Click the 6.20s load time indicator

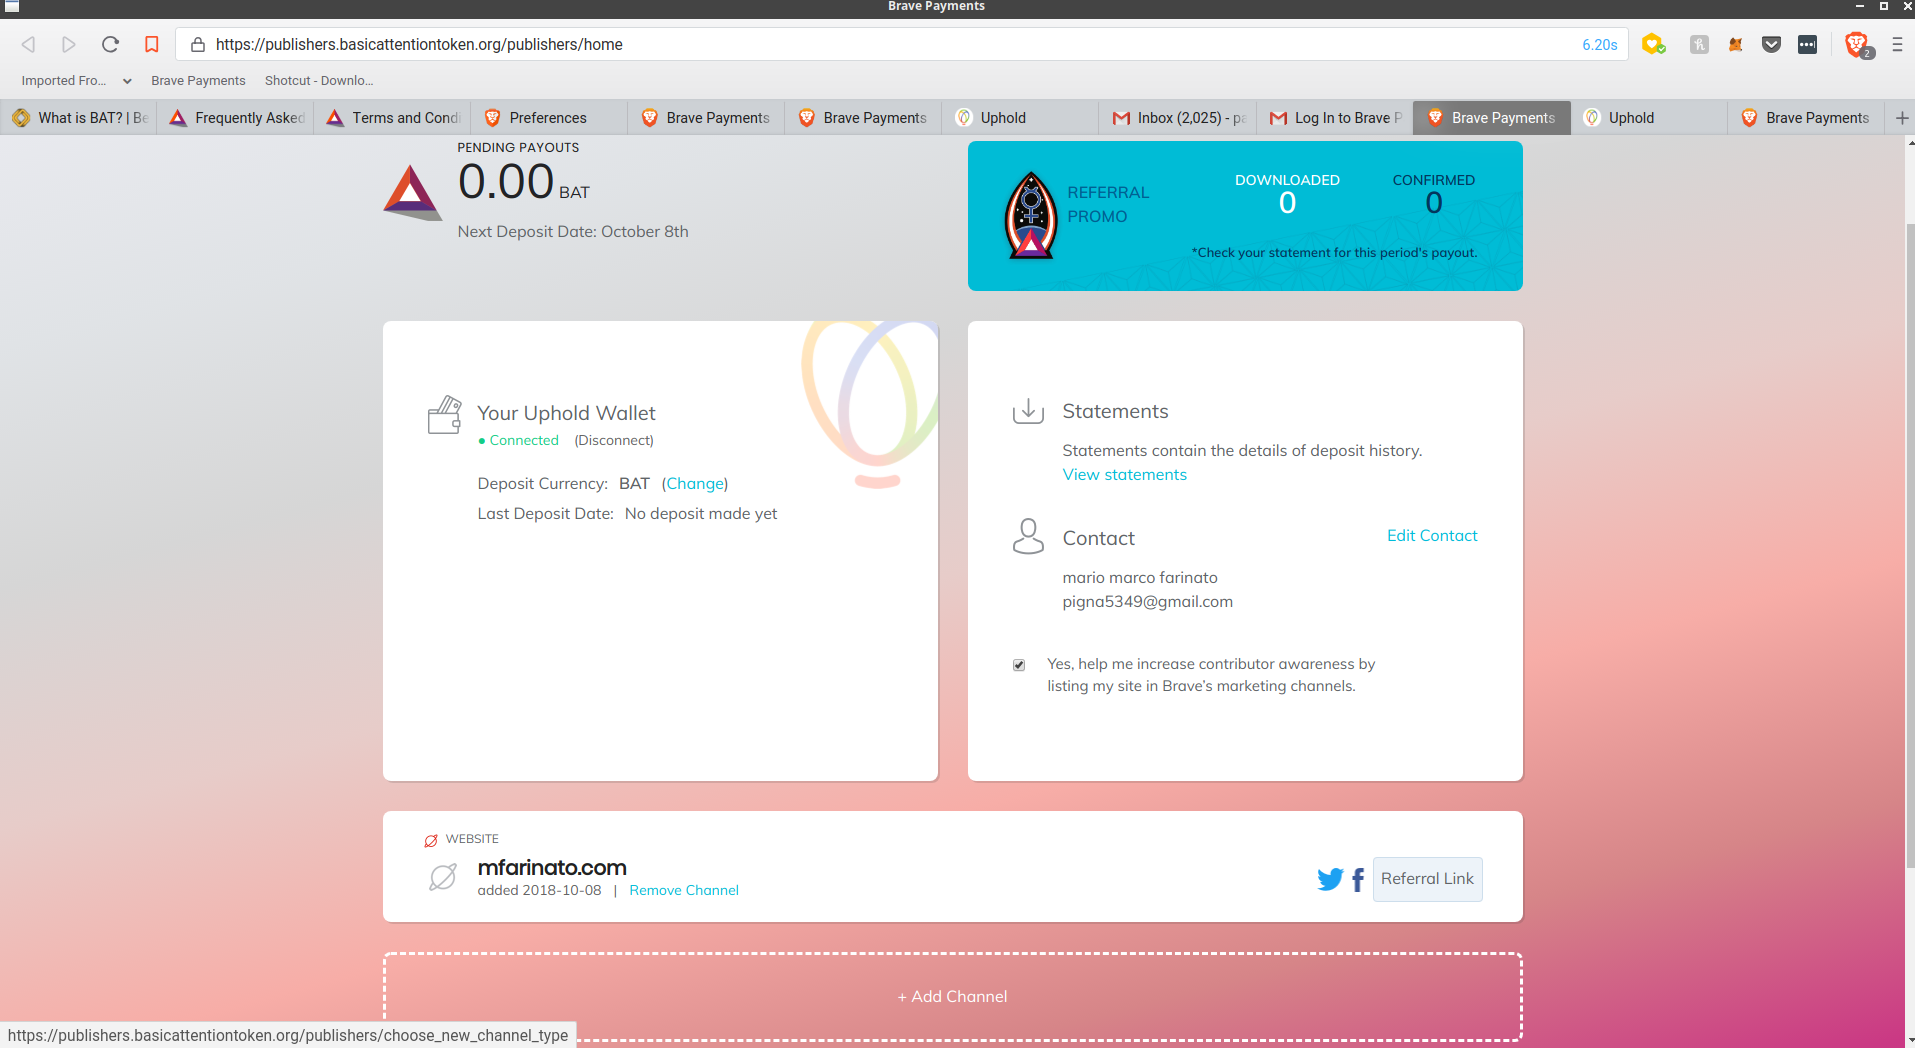(1599, 45)
